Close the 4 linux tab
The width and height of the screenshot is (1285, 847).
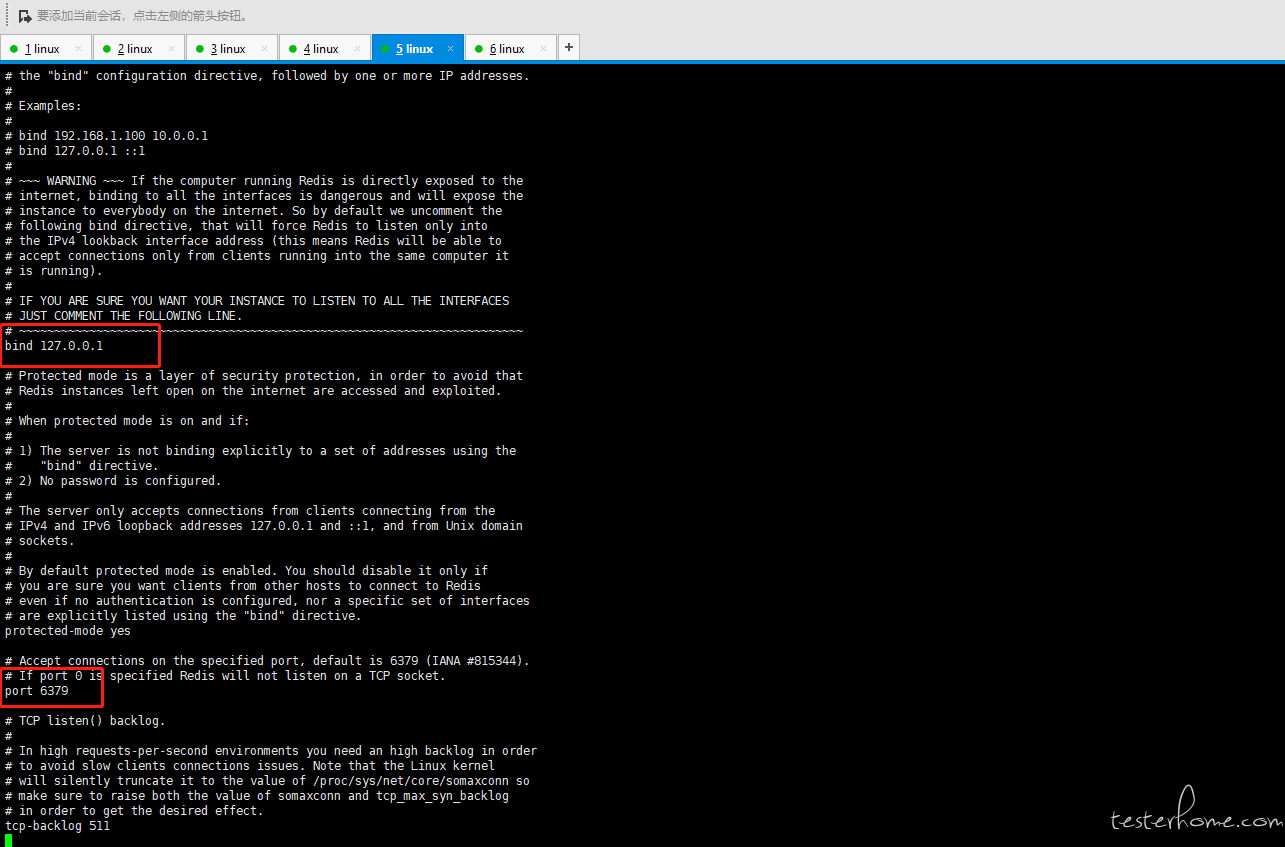[x=357, y=48]
